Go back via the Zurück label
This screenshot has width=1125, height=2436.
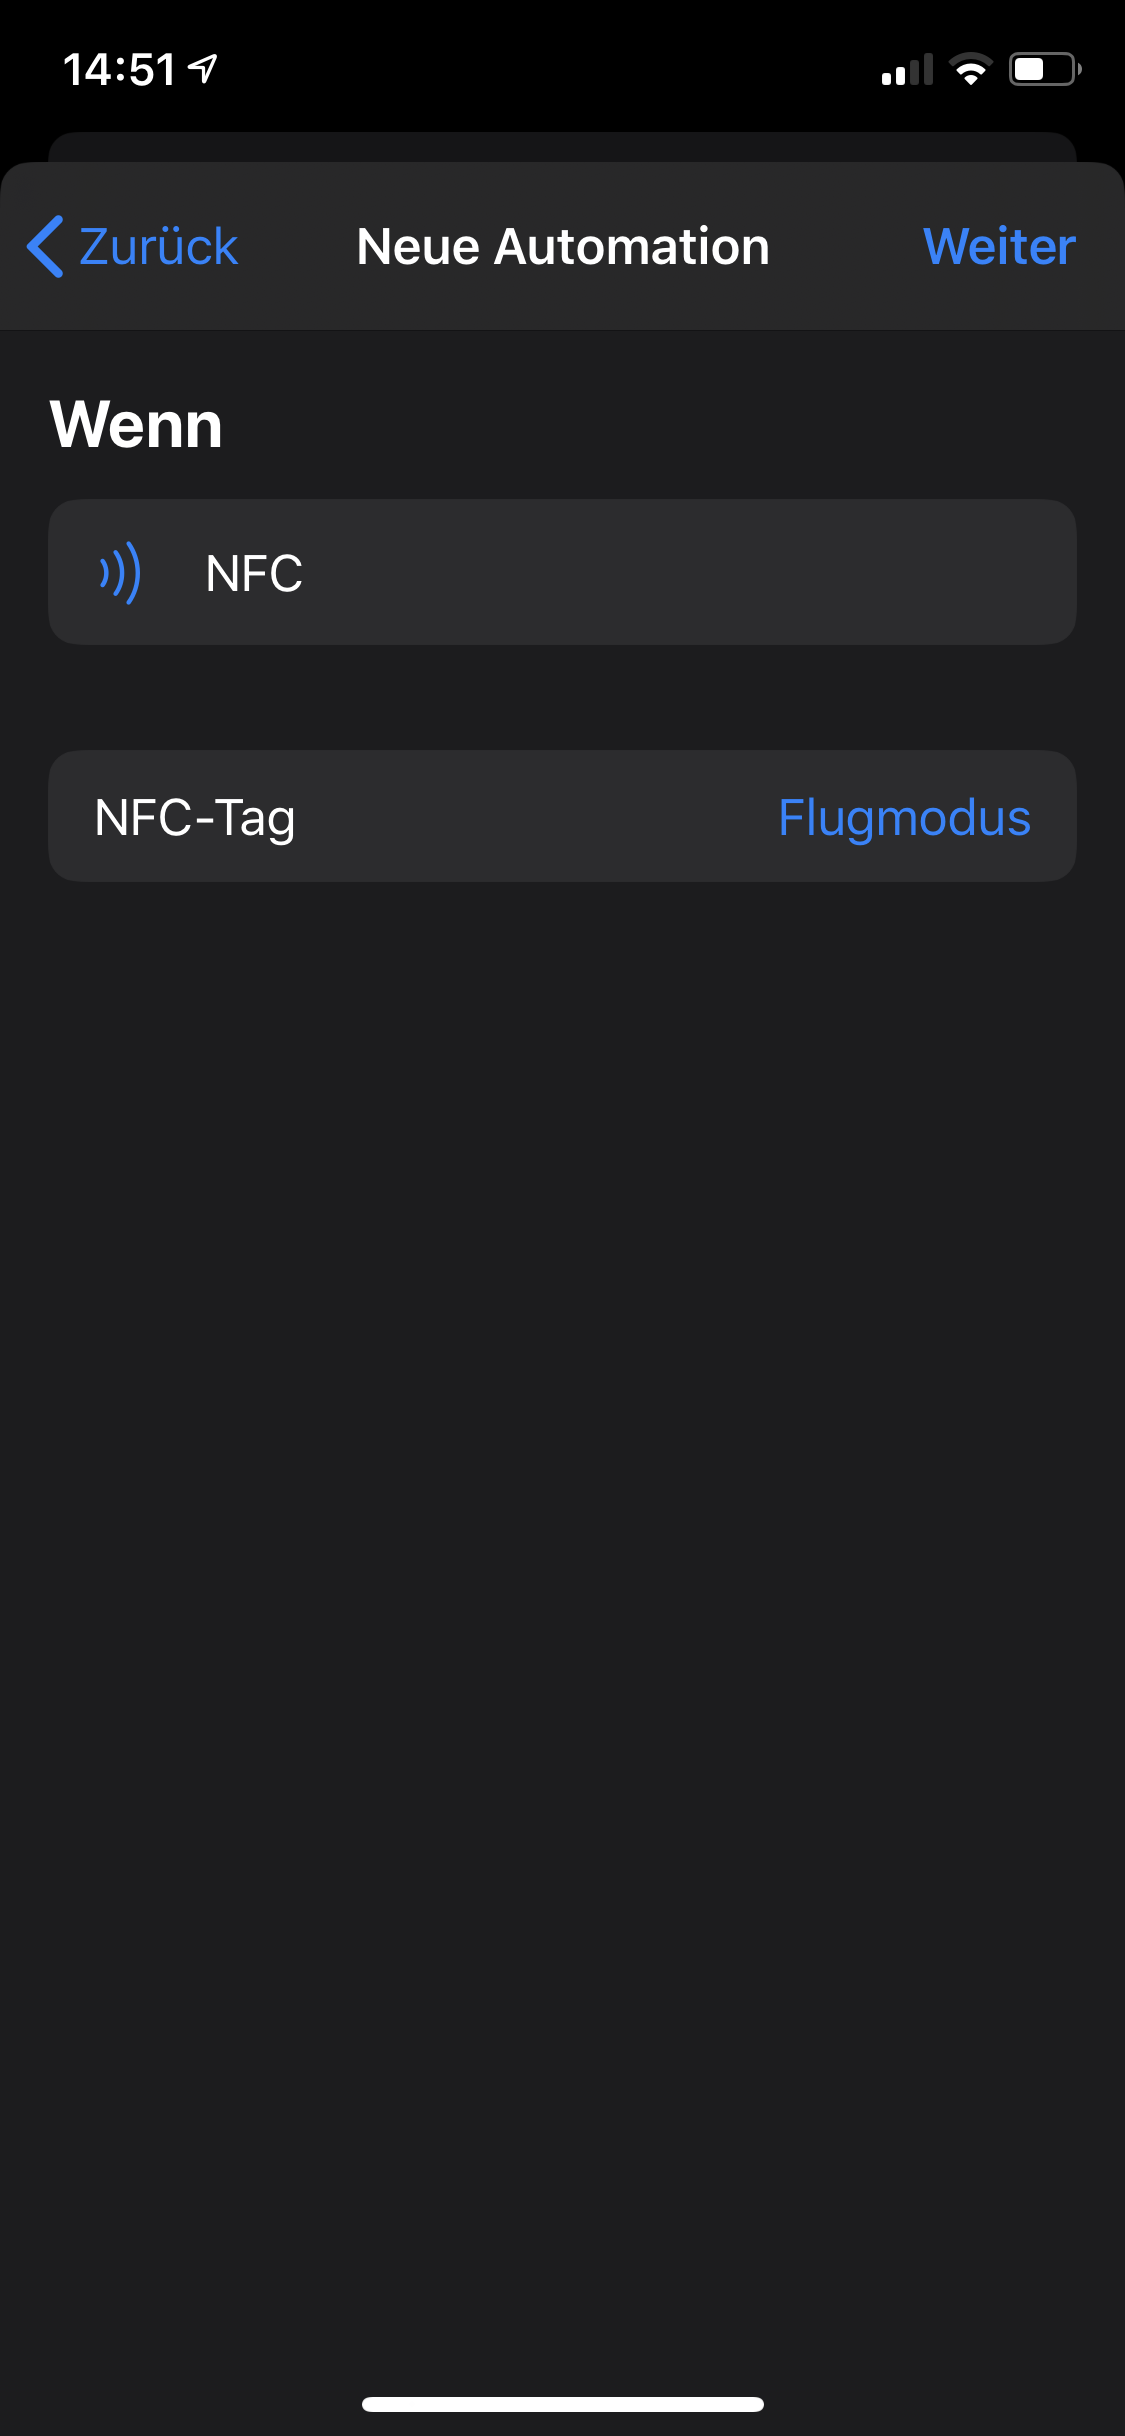[x=158, y=246]
